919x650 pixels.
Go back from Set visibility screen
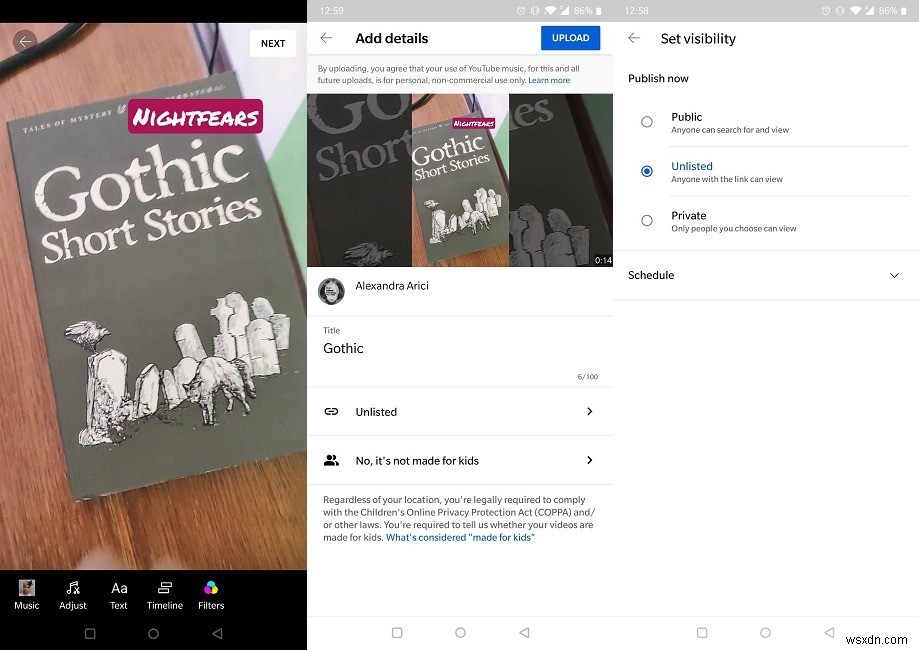634,38
